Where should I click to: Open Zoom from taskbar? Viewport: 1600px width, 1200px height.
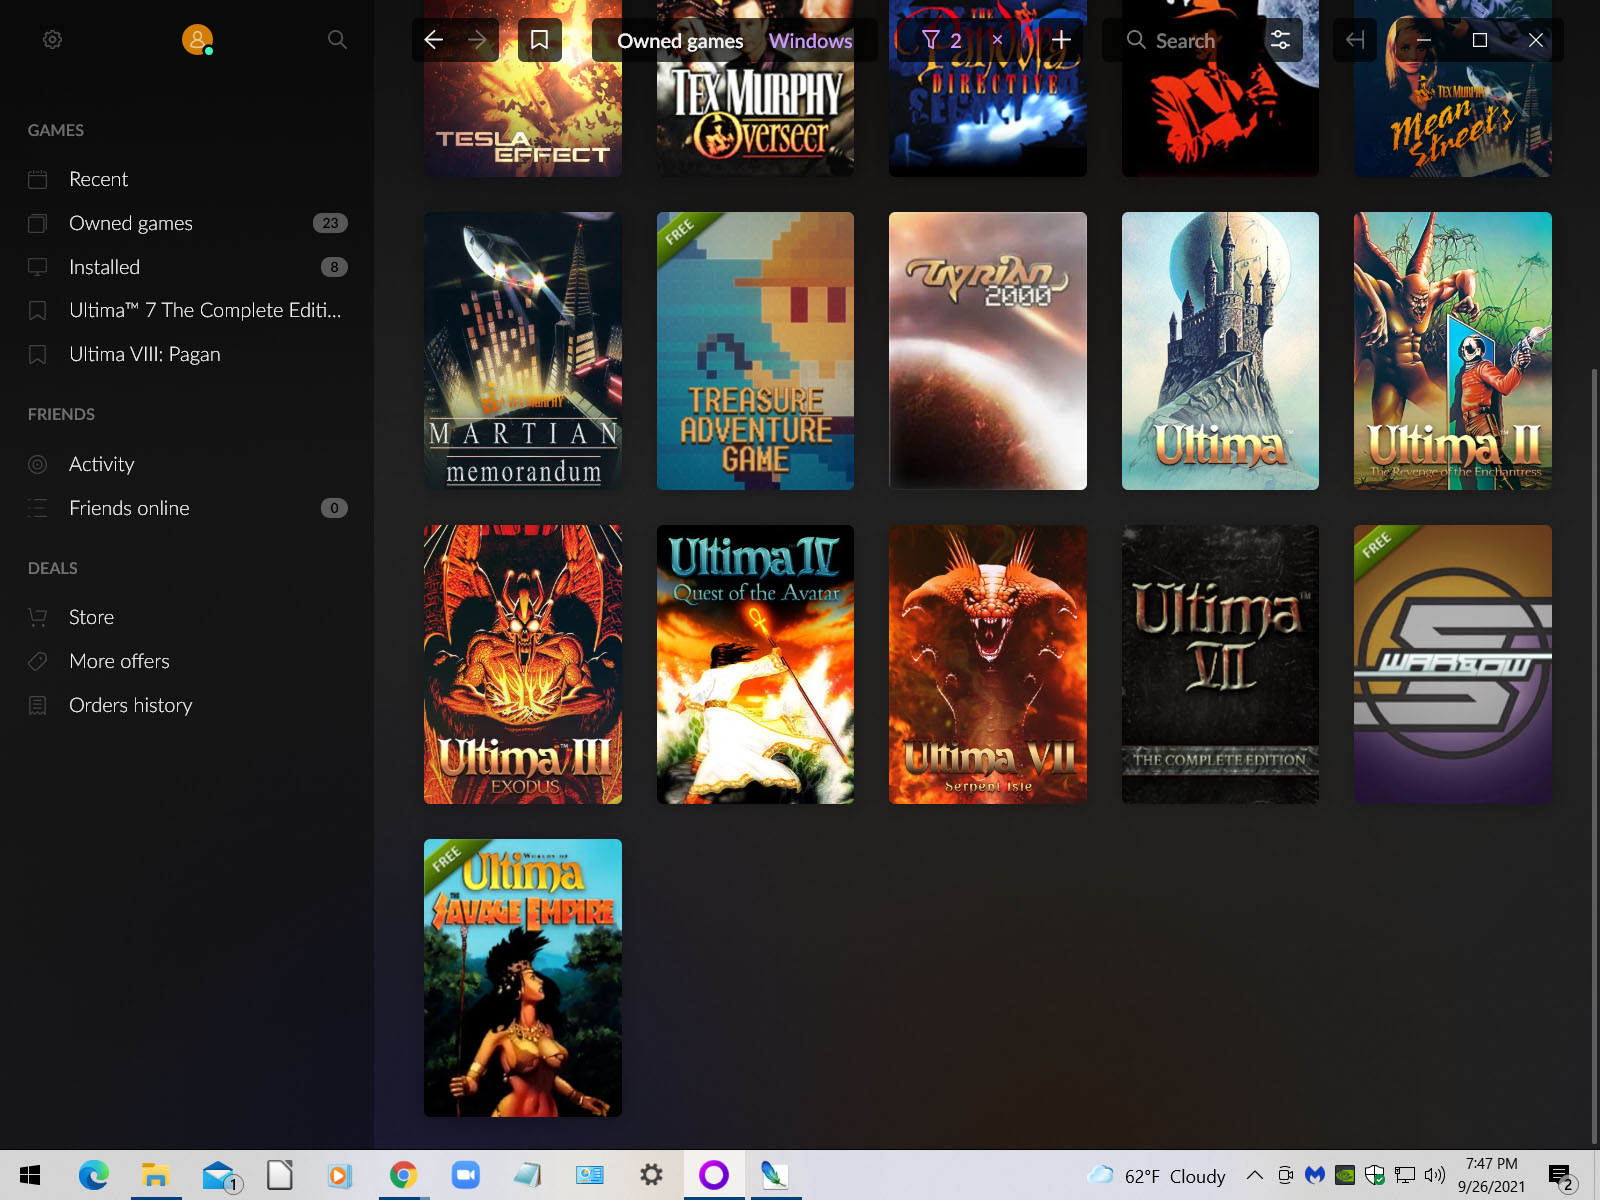pyautogui.click(x=465, y=1175)
